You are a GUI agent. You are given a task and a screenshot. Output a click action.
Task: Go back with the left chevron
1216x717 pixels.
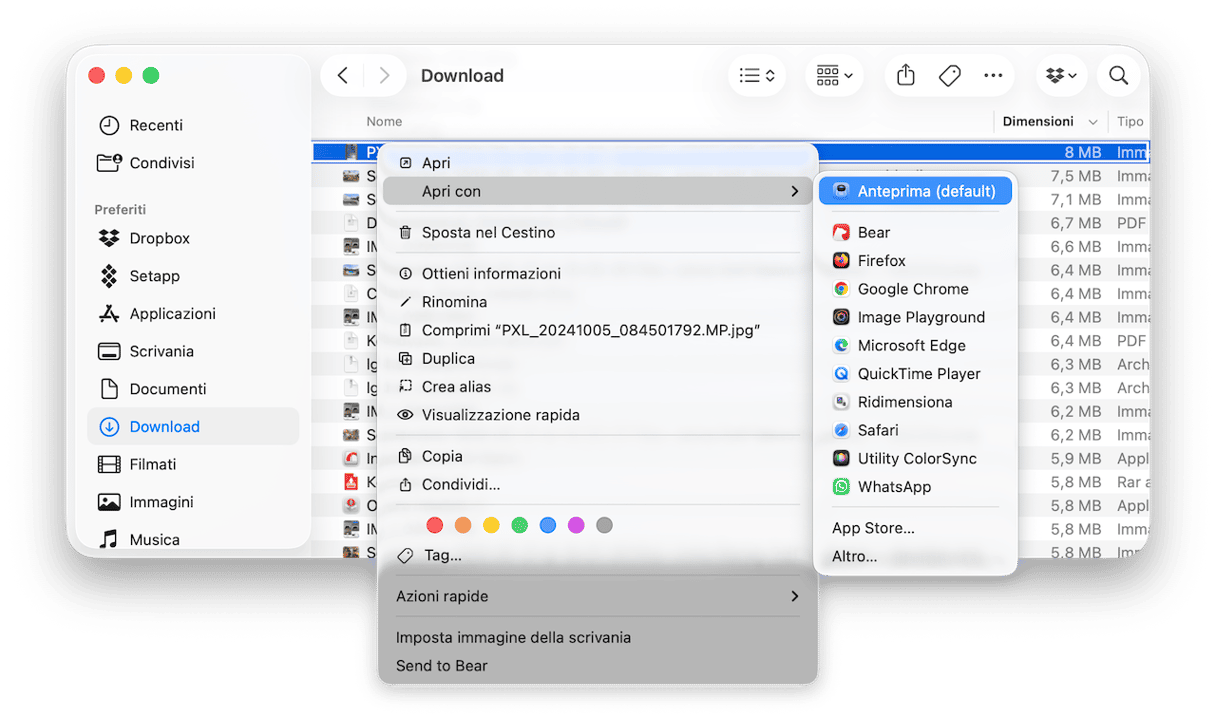tap(343, 76)
